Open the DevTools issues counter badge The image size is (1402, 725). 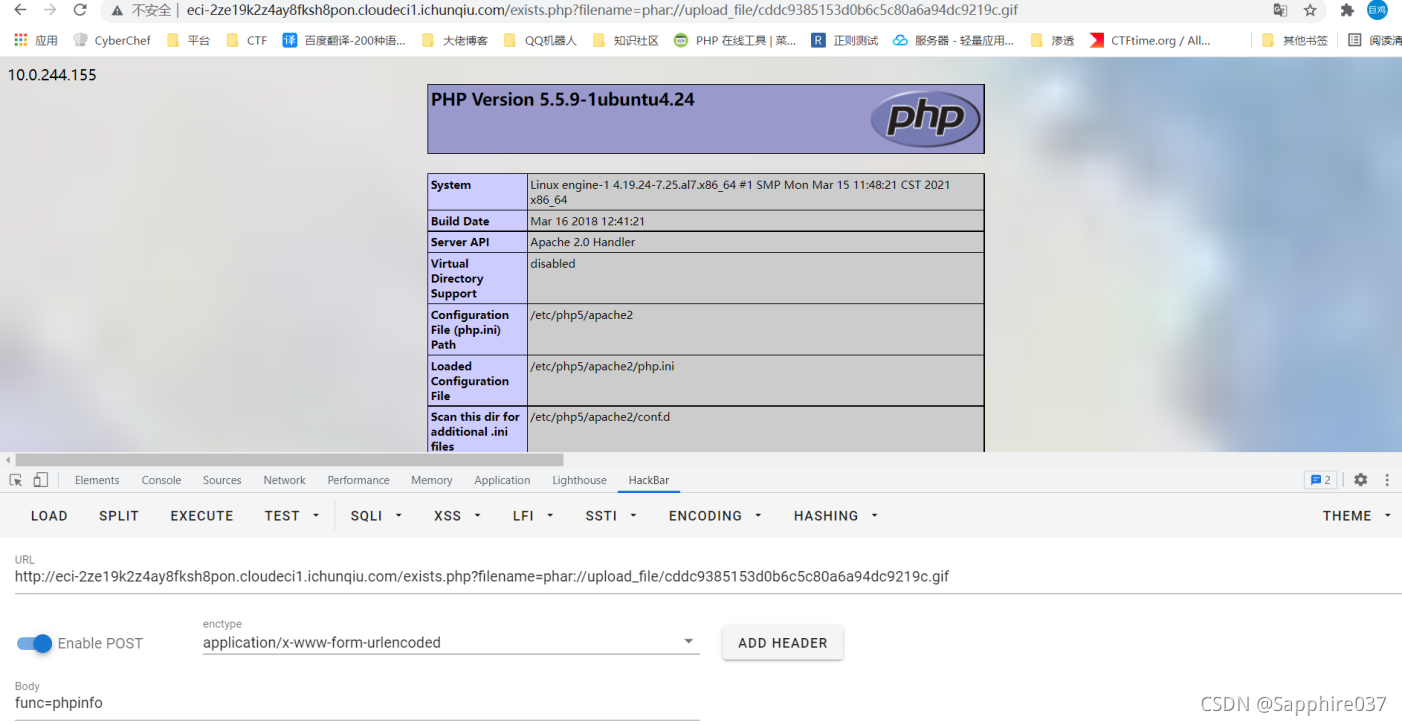pos(1320,480)
